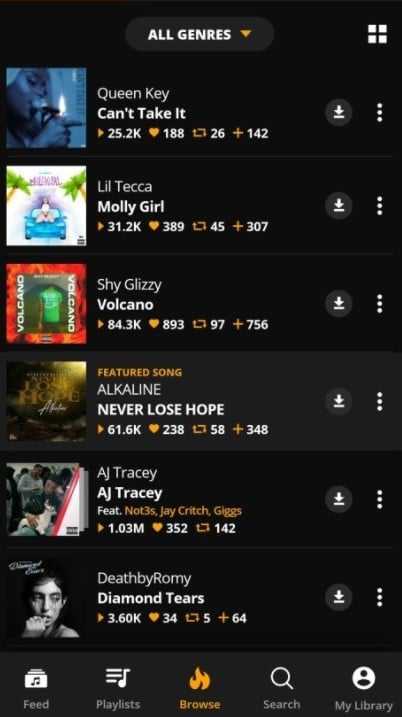Image resolution: width=402 pixels, height=717 pixels.
Task: Tap download icon for Volcano
Action: (x=338, y=304)
